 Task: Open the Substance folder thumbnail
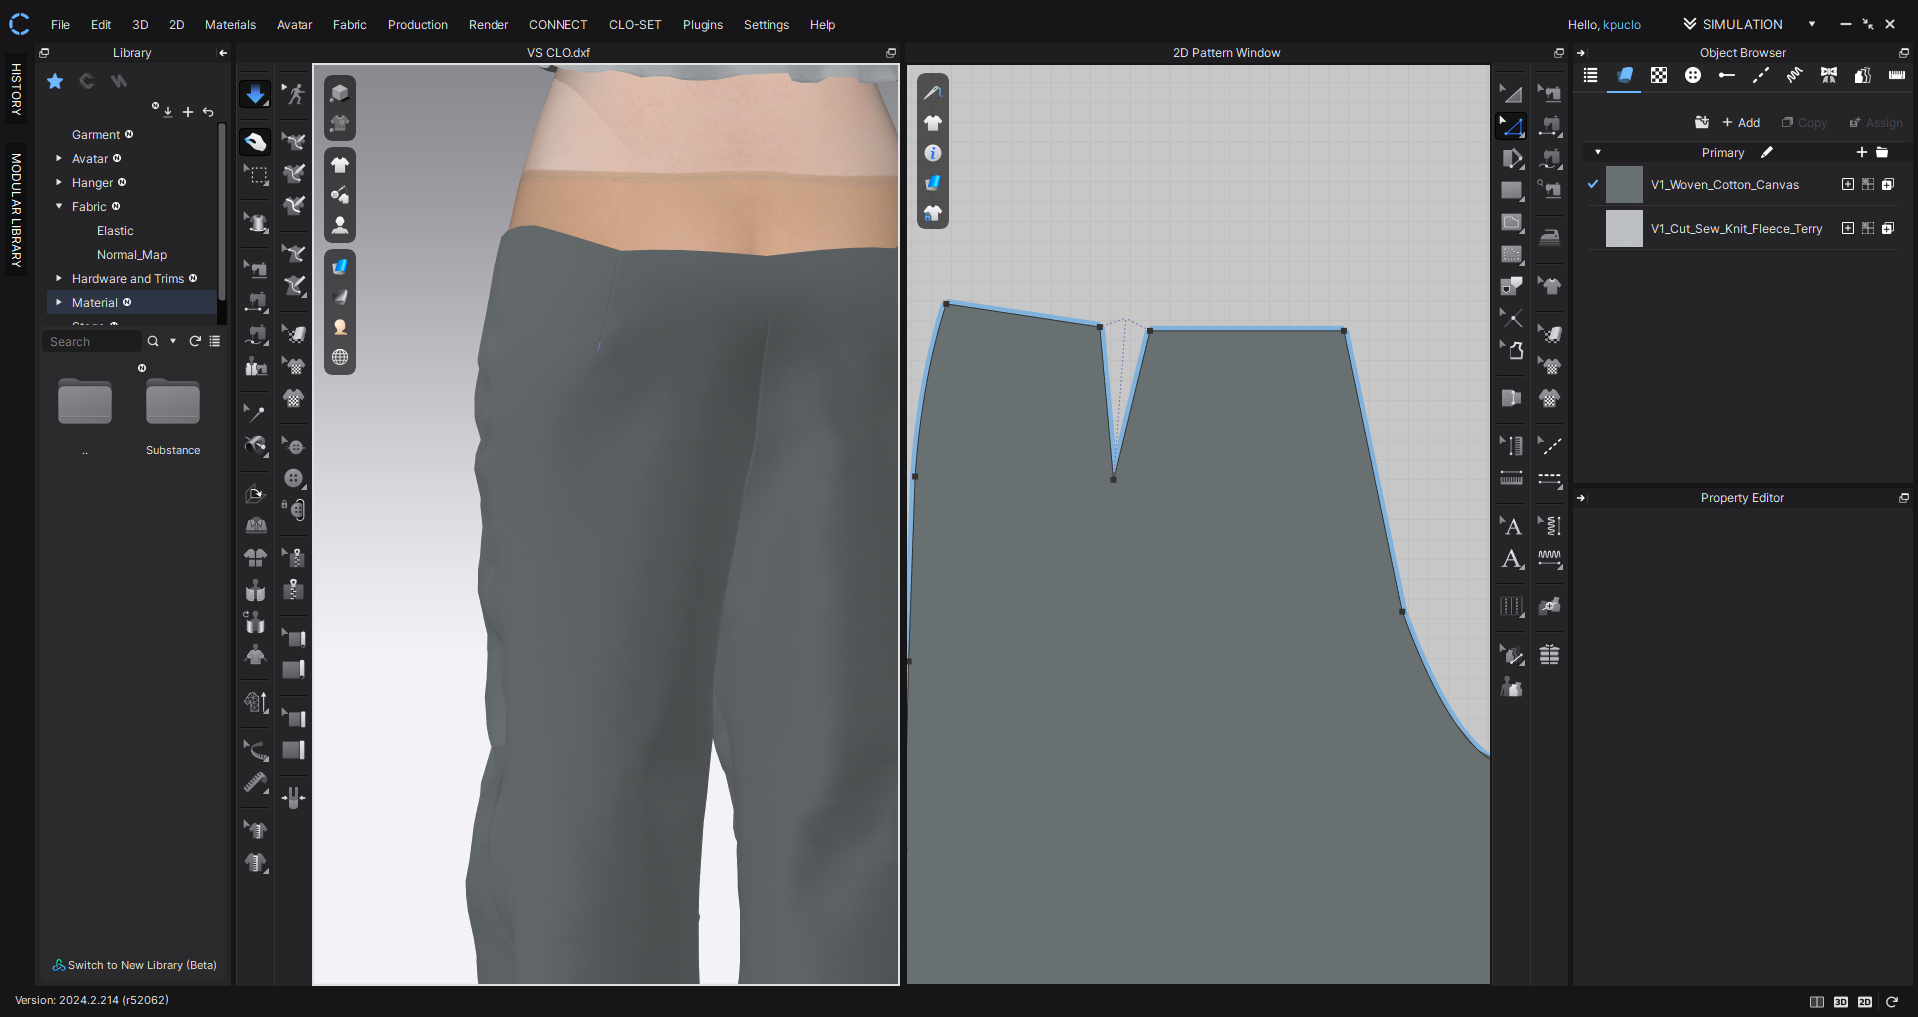[x=173, y=403]
